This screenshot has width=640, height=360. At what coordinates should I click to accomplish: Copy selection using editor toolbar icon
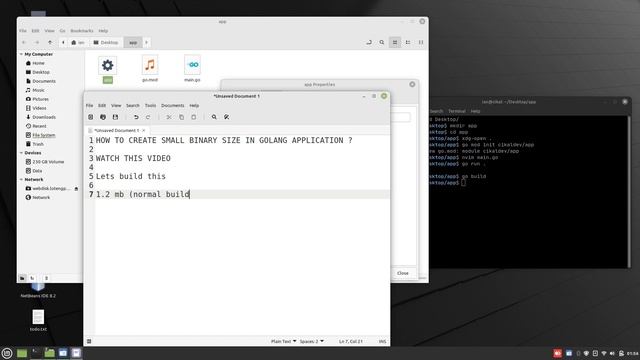[x=181, y=117]
